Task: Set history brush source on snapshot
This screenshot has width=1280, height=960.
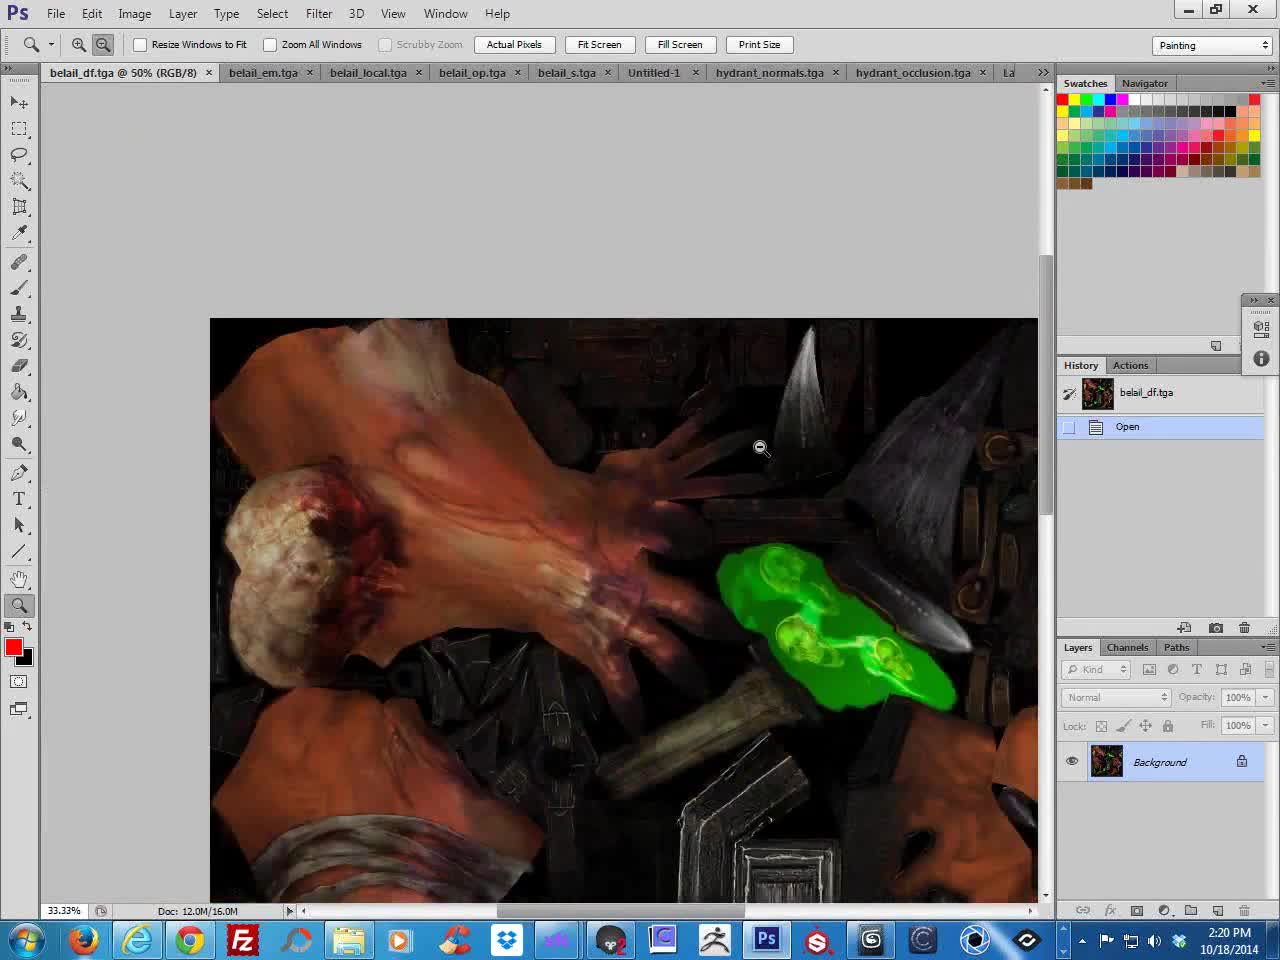Action: point(1069,393)
